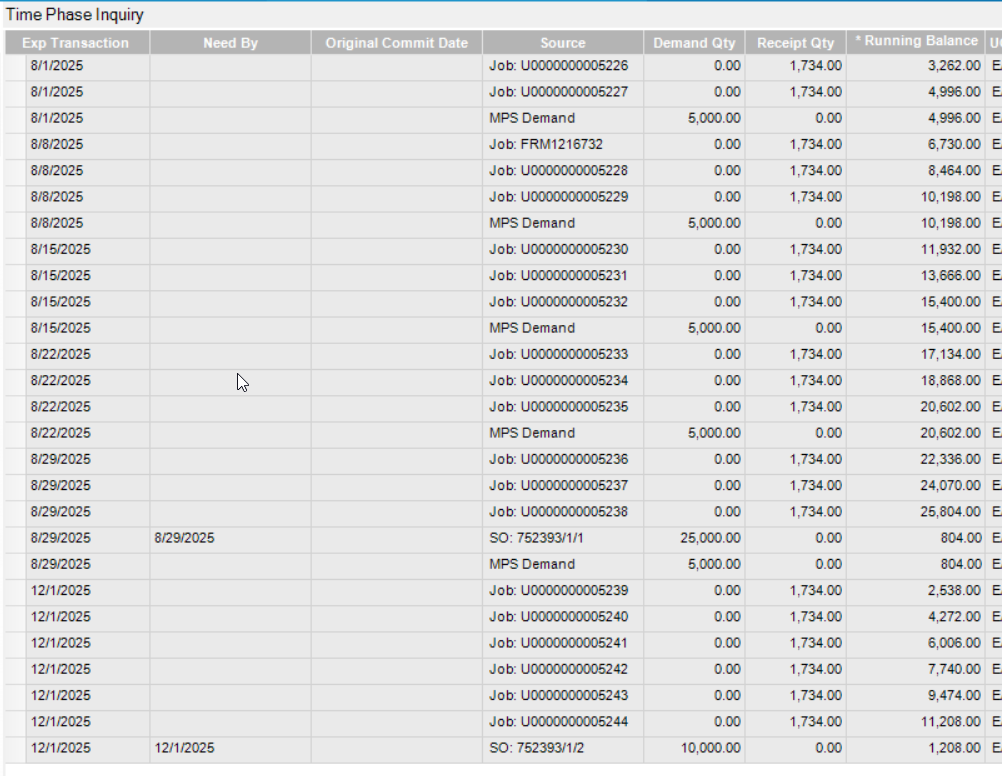
Task: Click source cell Job: U0000000005244
Action: click(563, 722)
